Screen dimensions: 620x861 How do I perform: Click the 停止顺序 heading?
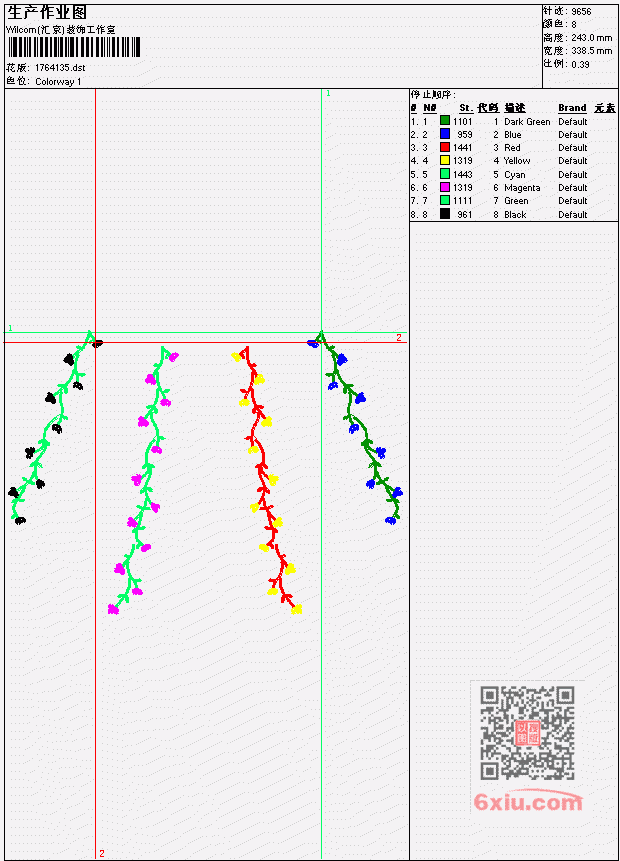(433, 94)
